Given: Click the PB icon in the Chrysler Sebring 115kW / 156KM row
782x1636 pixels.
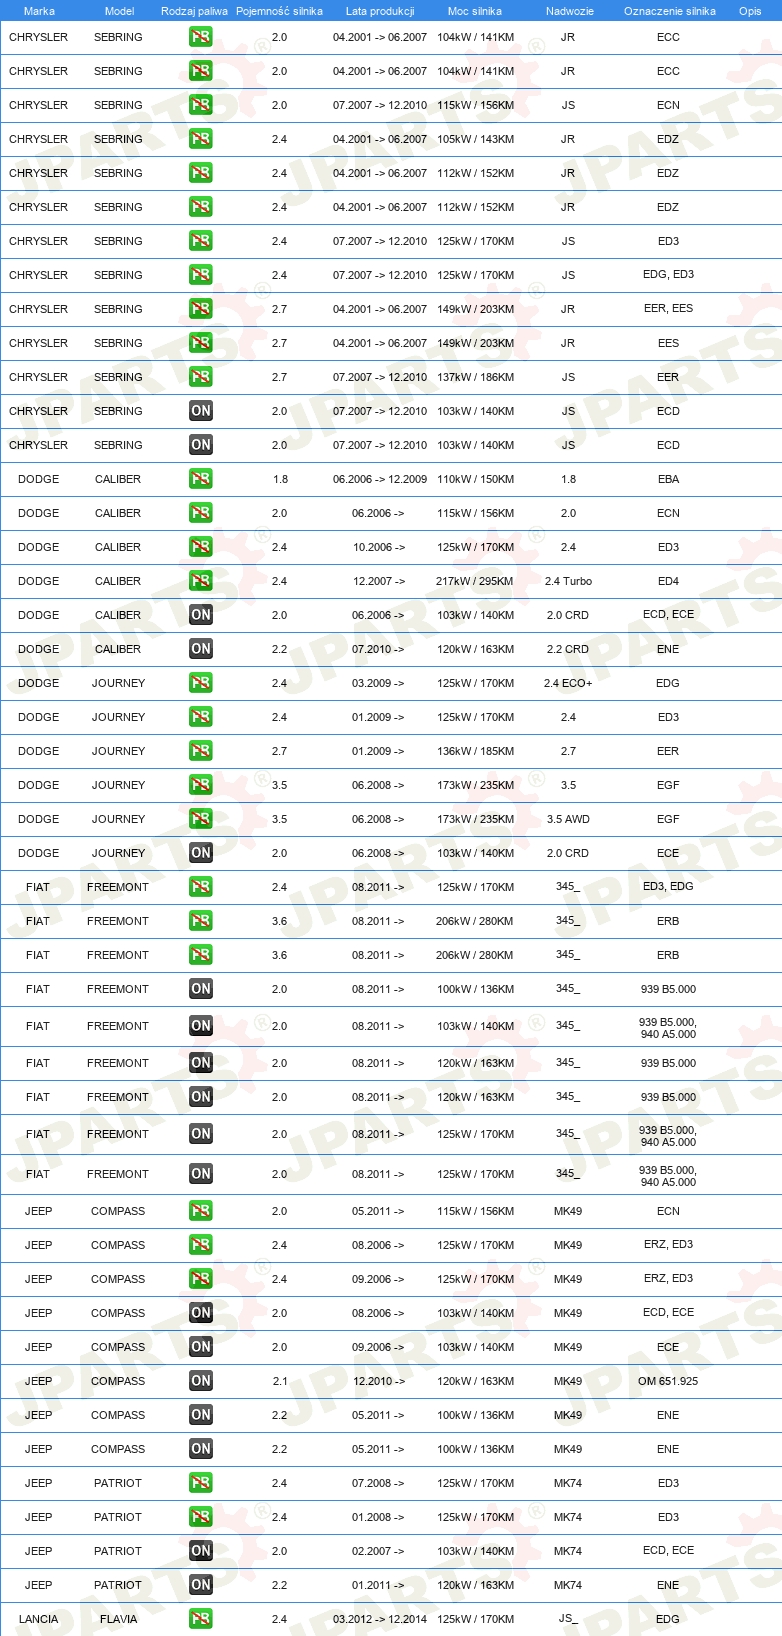Looking at the screenshot, I should (x=201, y=105).
